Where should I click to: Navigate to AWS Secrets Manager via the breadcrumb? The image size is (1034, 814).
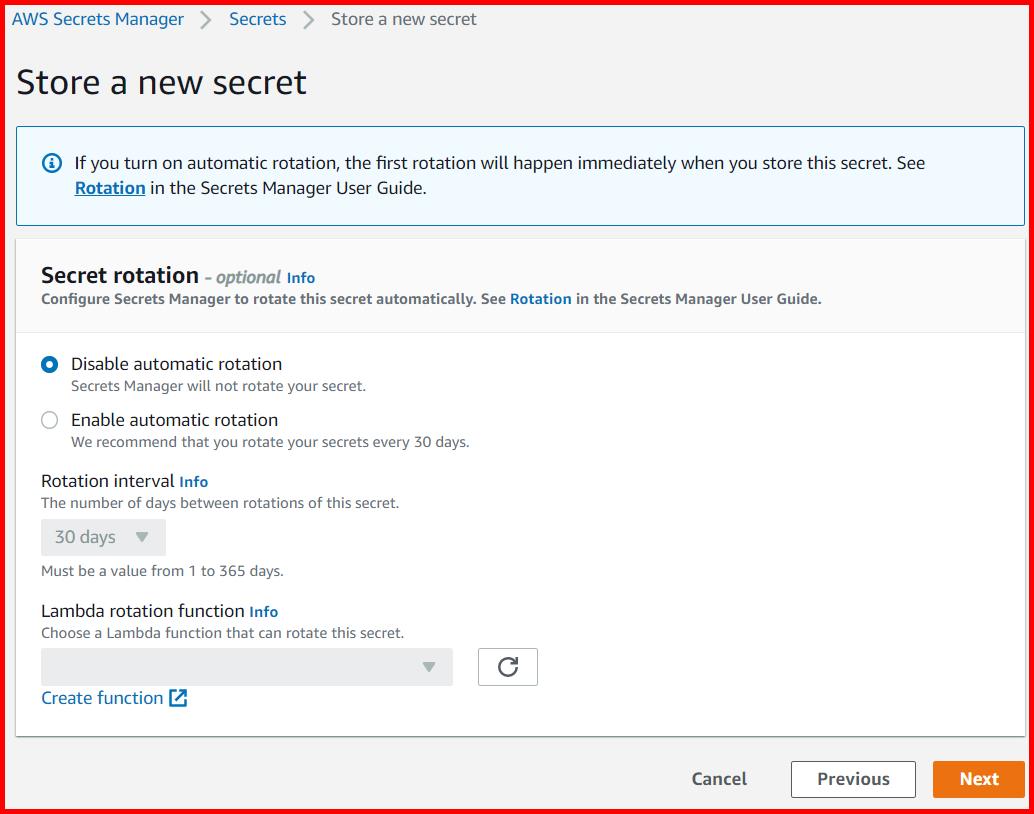point(97,18)
